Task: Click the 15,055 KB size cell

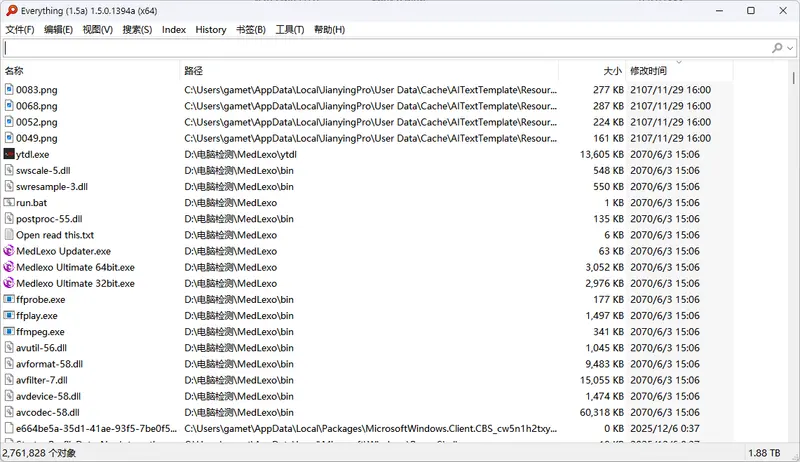Action: pos(602,380)
